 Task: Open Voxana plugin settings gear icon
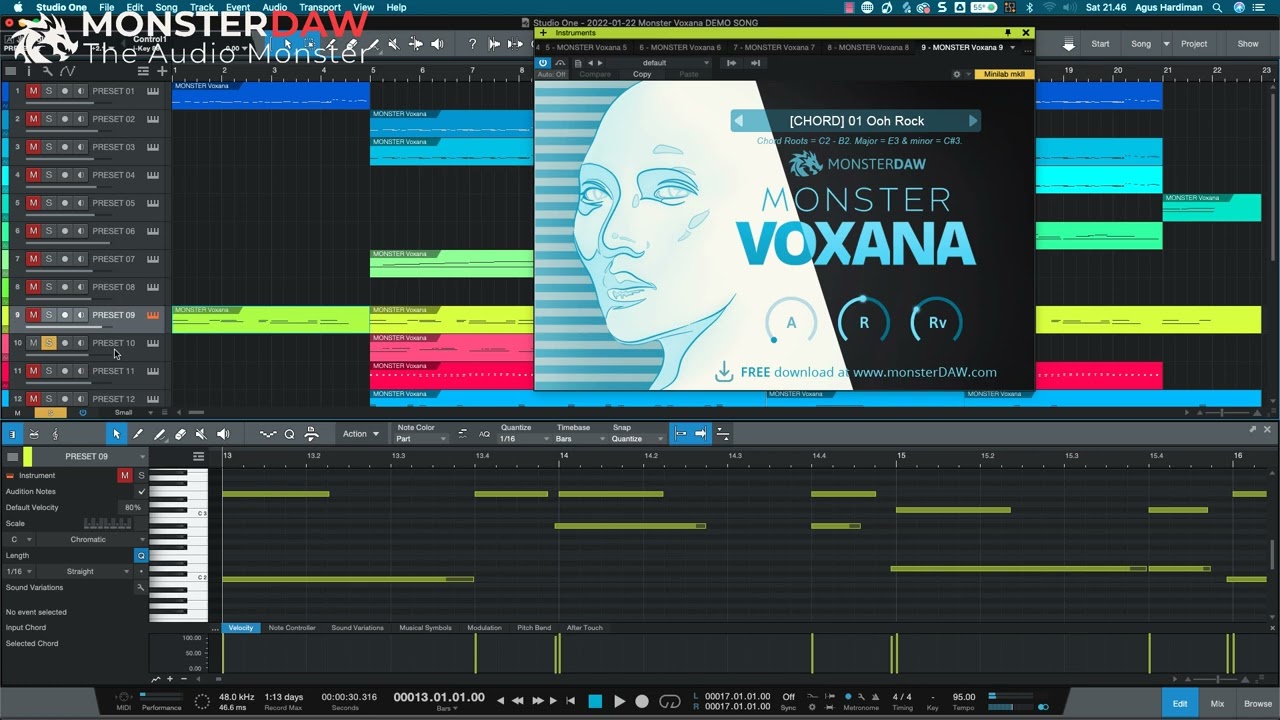[x=957, y=74]
